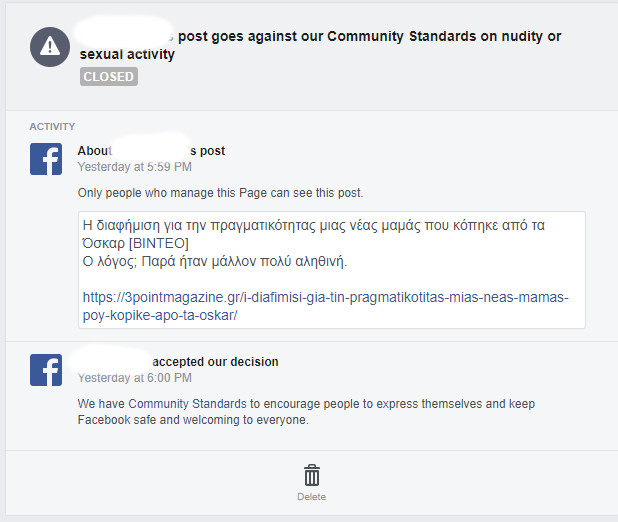Click the 'Ο λόγος;' line in post preview
This screenshot has height=522, width=618.
point(215,261)
